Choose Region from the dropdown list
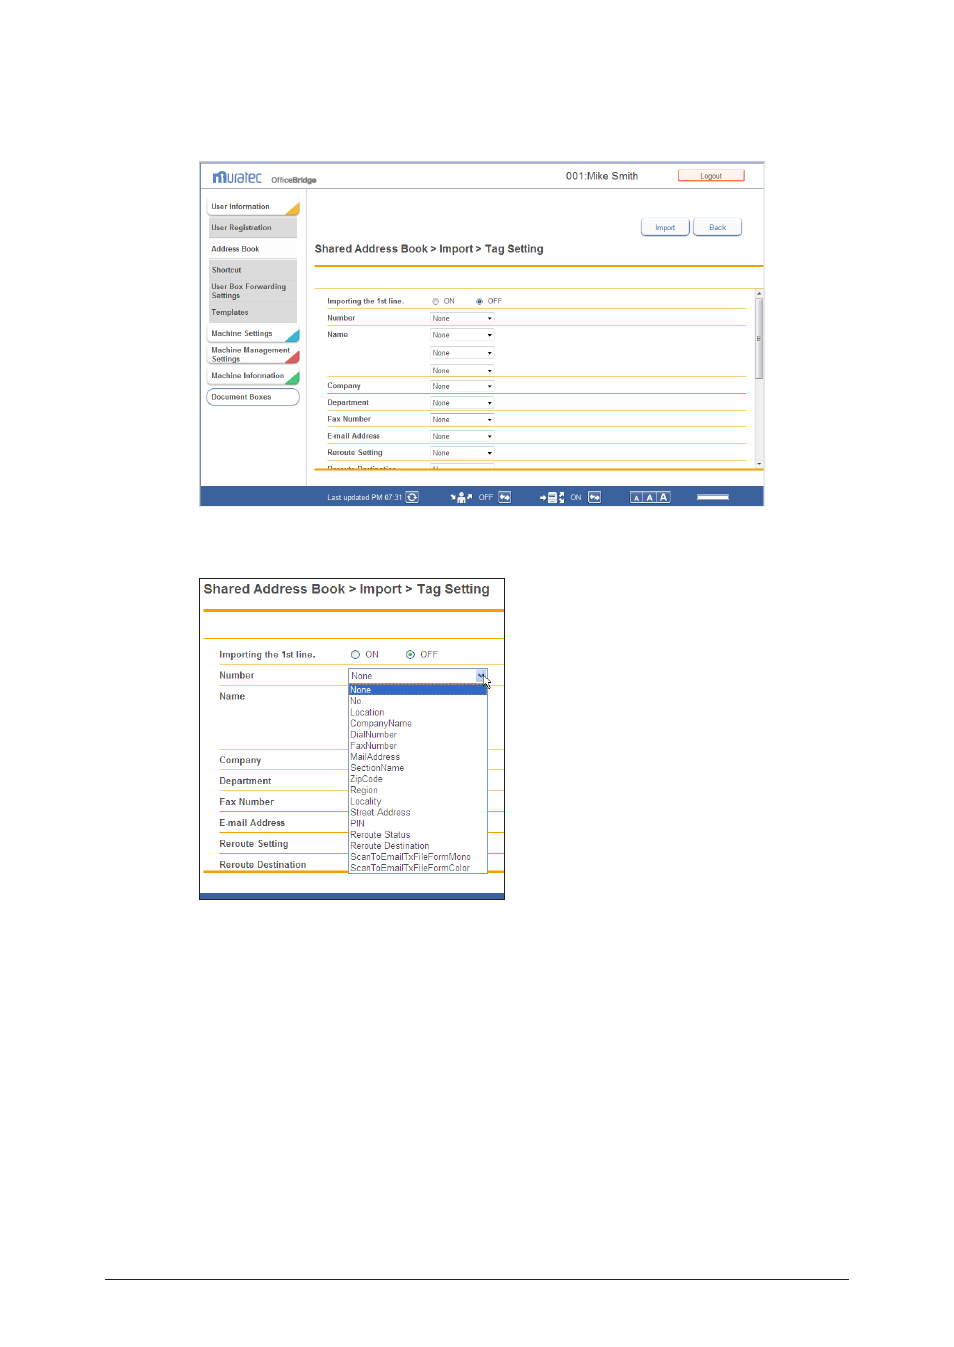The width and height of the screenshot is (954, 1347). (417, 790)
